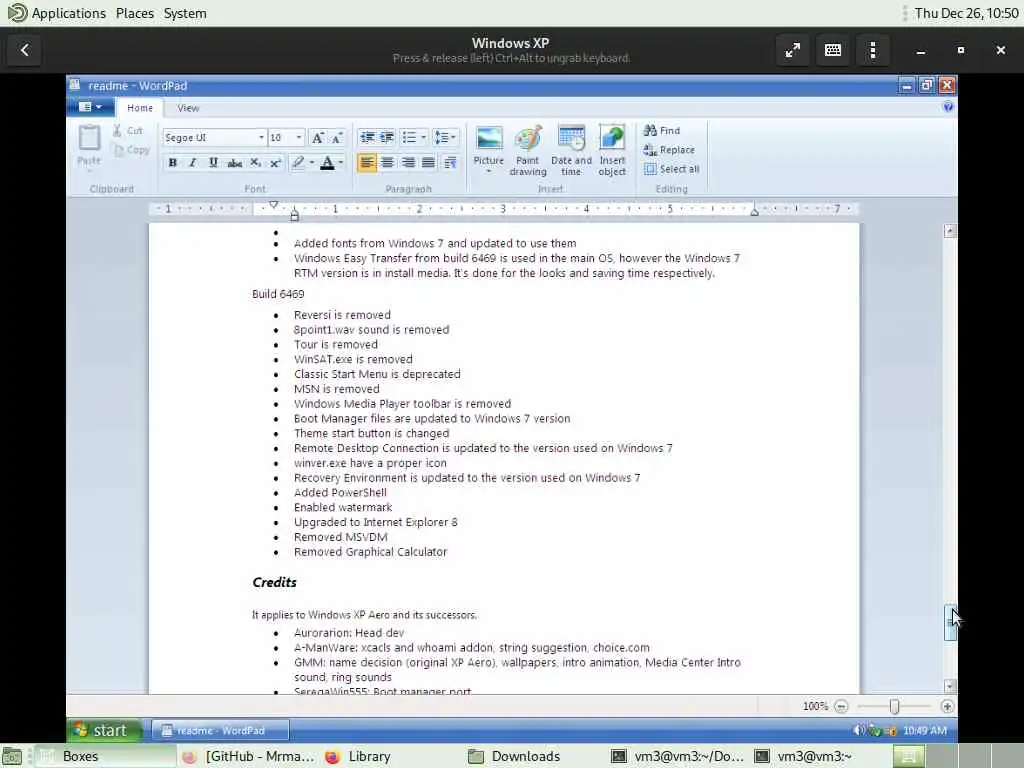Click the zoom in plus button

click(947, 706)
